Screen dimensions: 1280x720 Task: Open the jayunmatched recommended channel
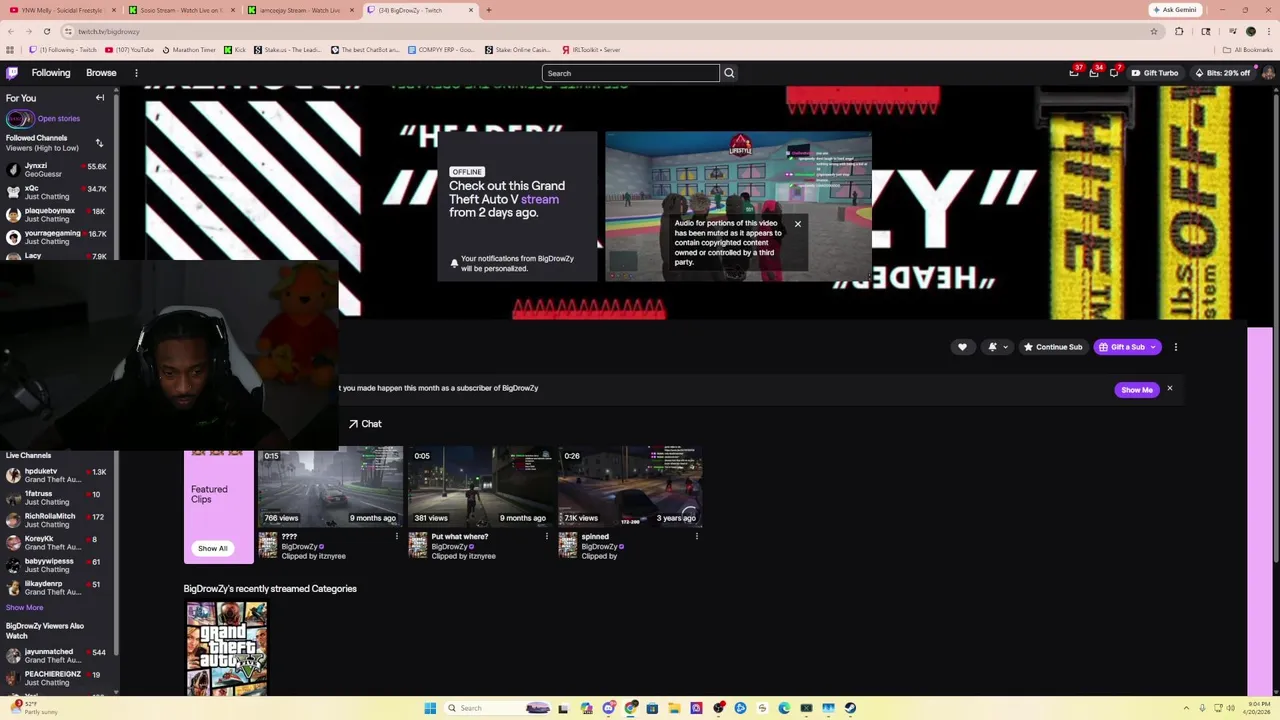click(56, 656)
